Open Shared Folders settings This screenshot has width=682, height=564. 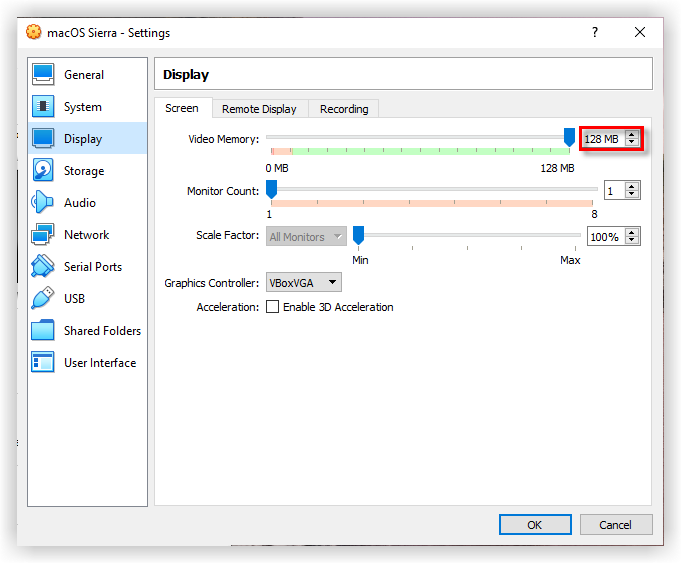point(87,330)
